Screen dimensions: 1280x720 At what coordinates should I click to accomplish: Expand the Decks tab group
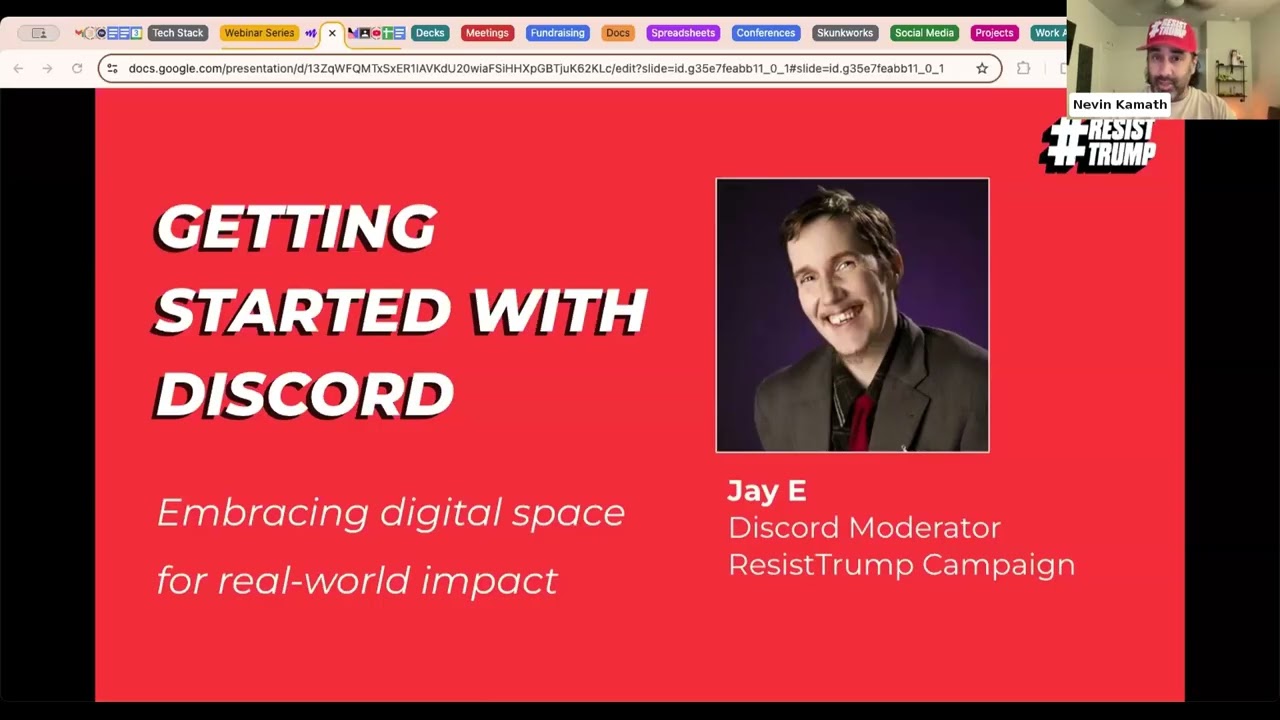[x=430, y=33]
